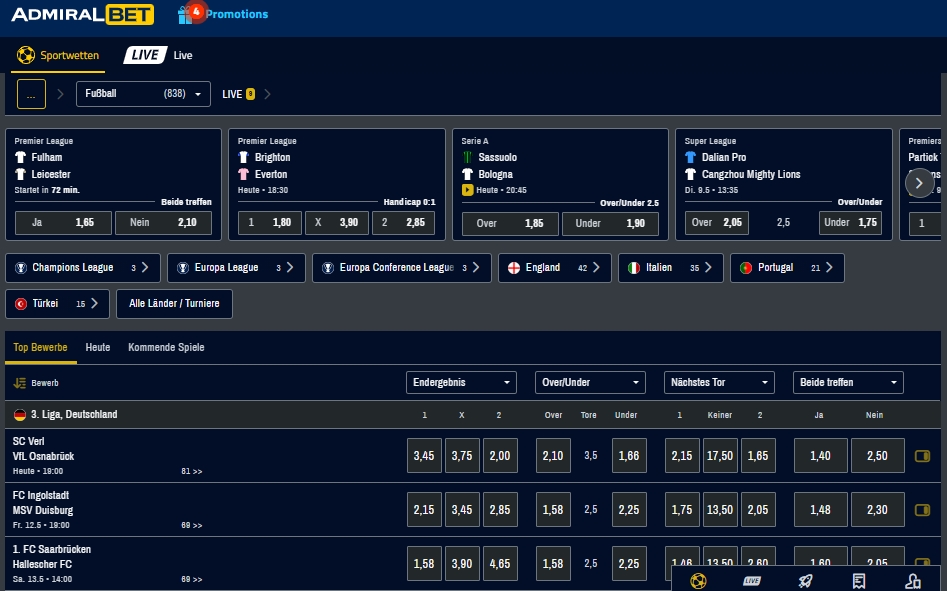Open bottom bar LIVE icon
The image size is (947, 591).
tap(752, 581)
